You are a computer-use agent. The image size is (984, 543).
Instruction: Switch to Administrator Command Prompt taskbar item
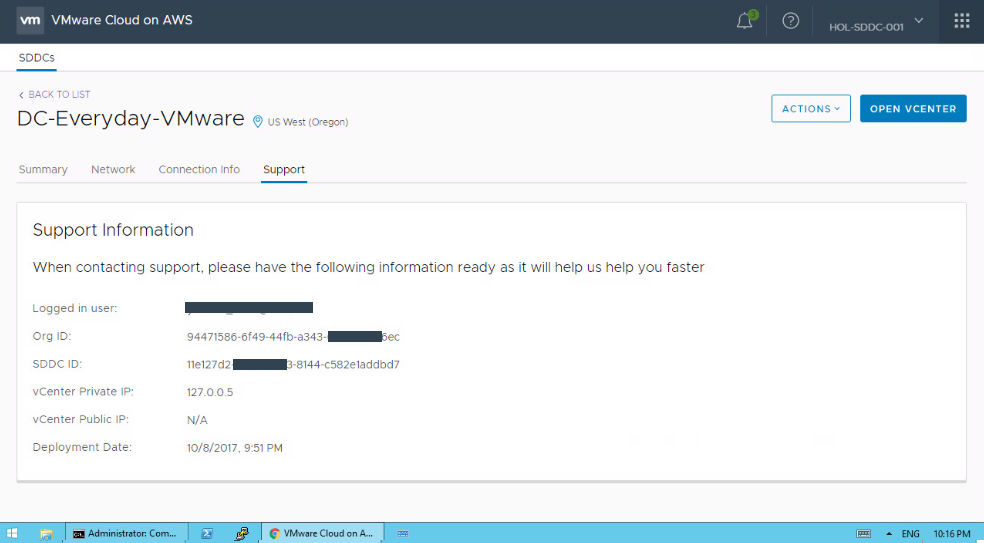[x=126, y=534]
